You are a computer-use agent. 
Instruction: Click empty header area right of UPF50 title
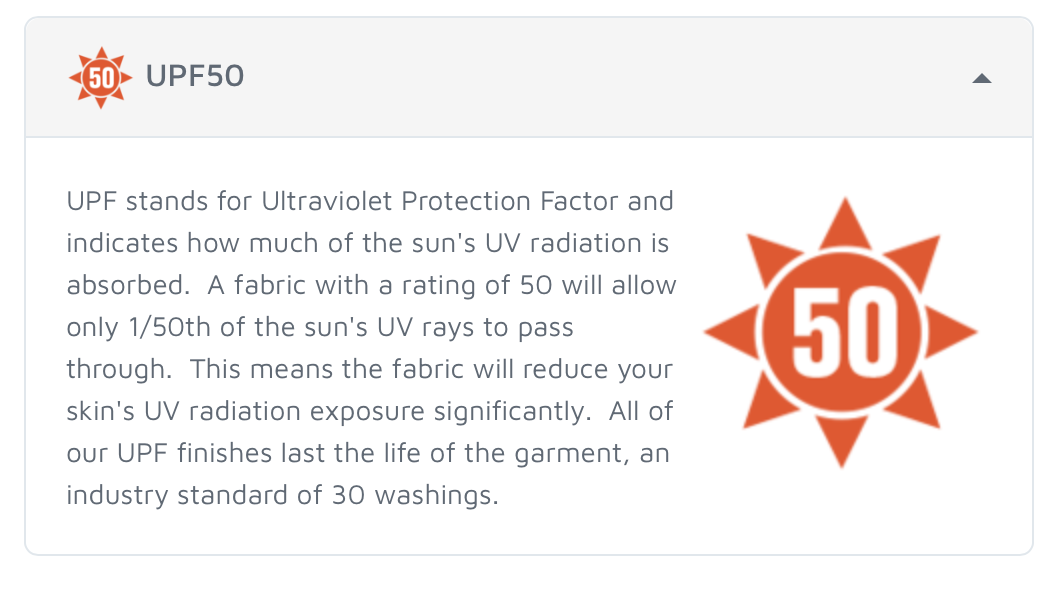pyautogui.click(x=607, y=78)
